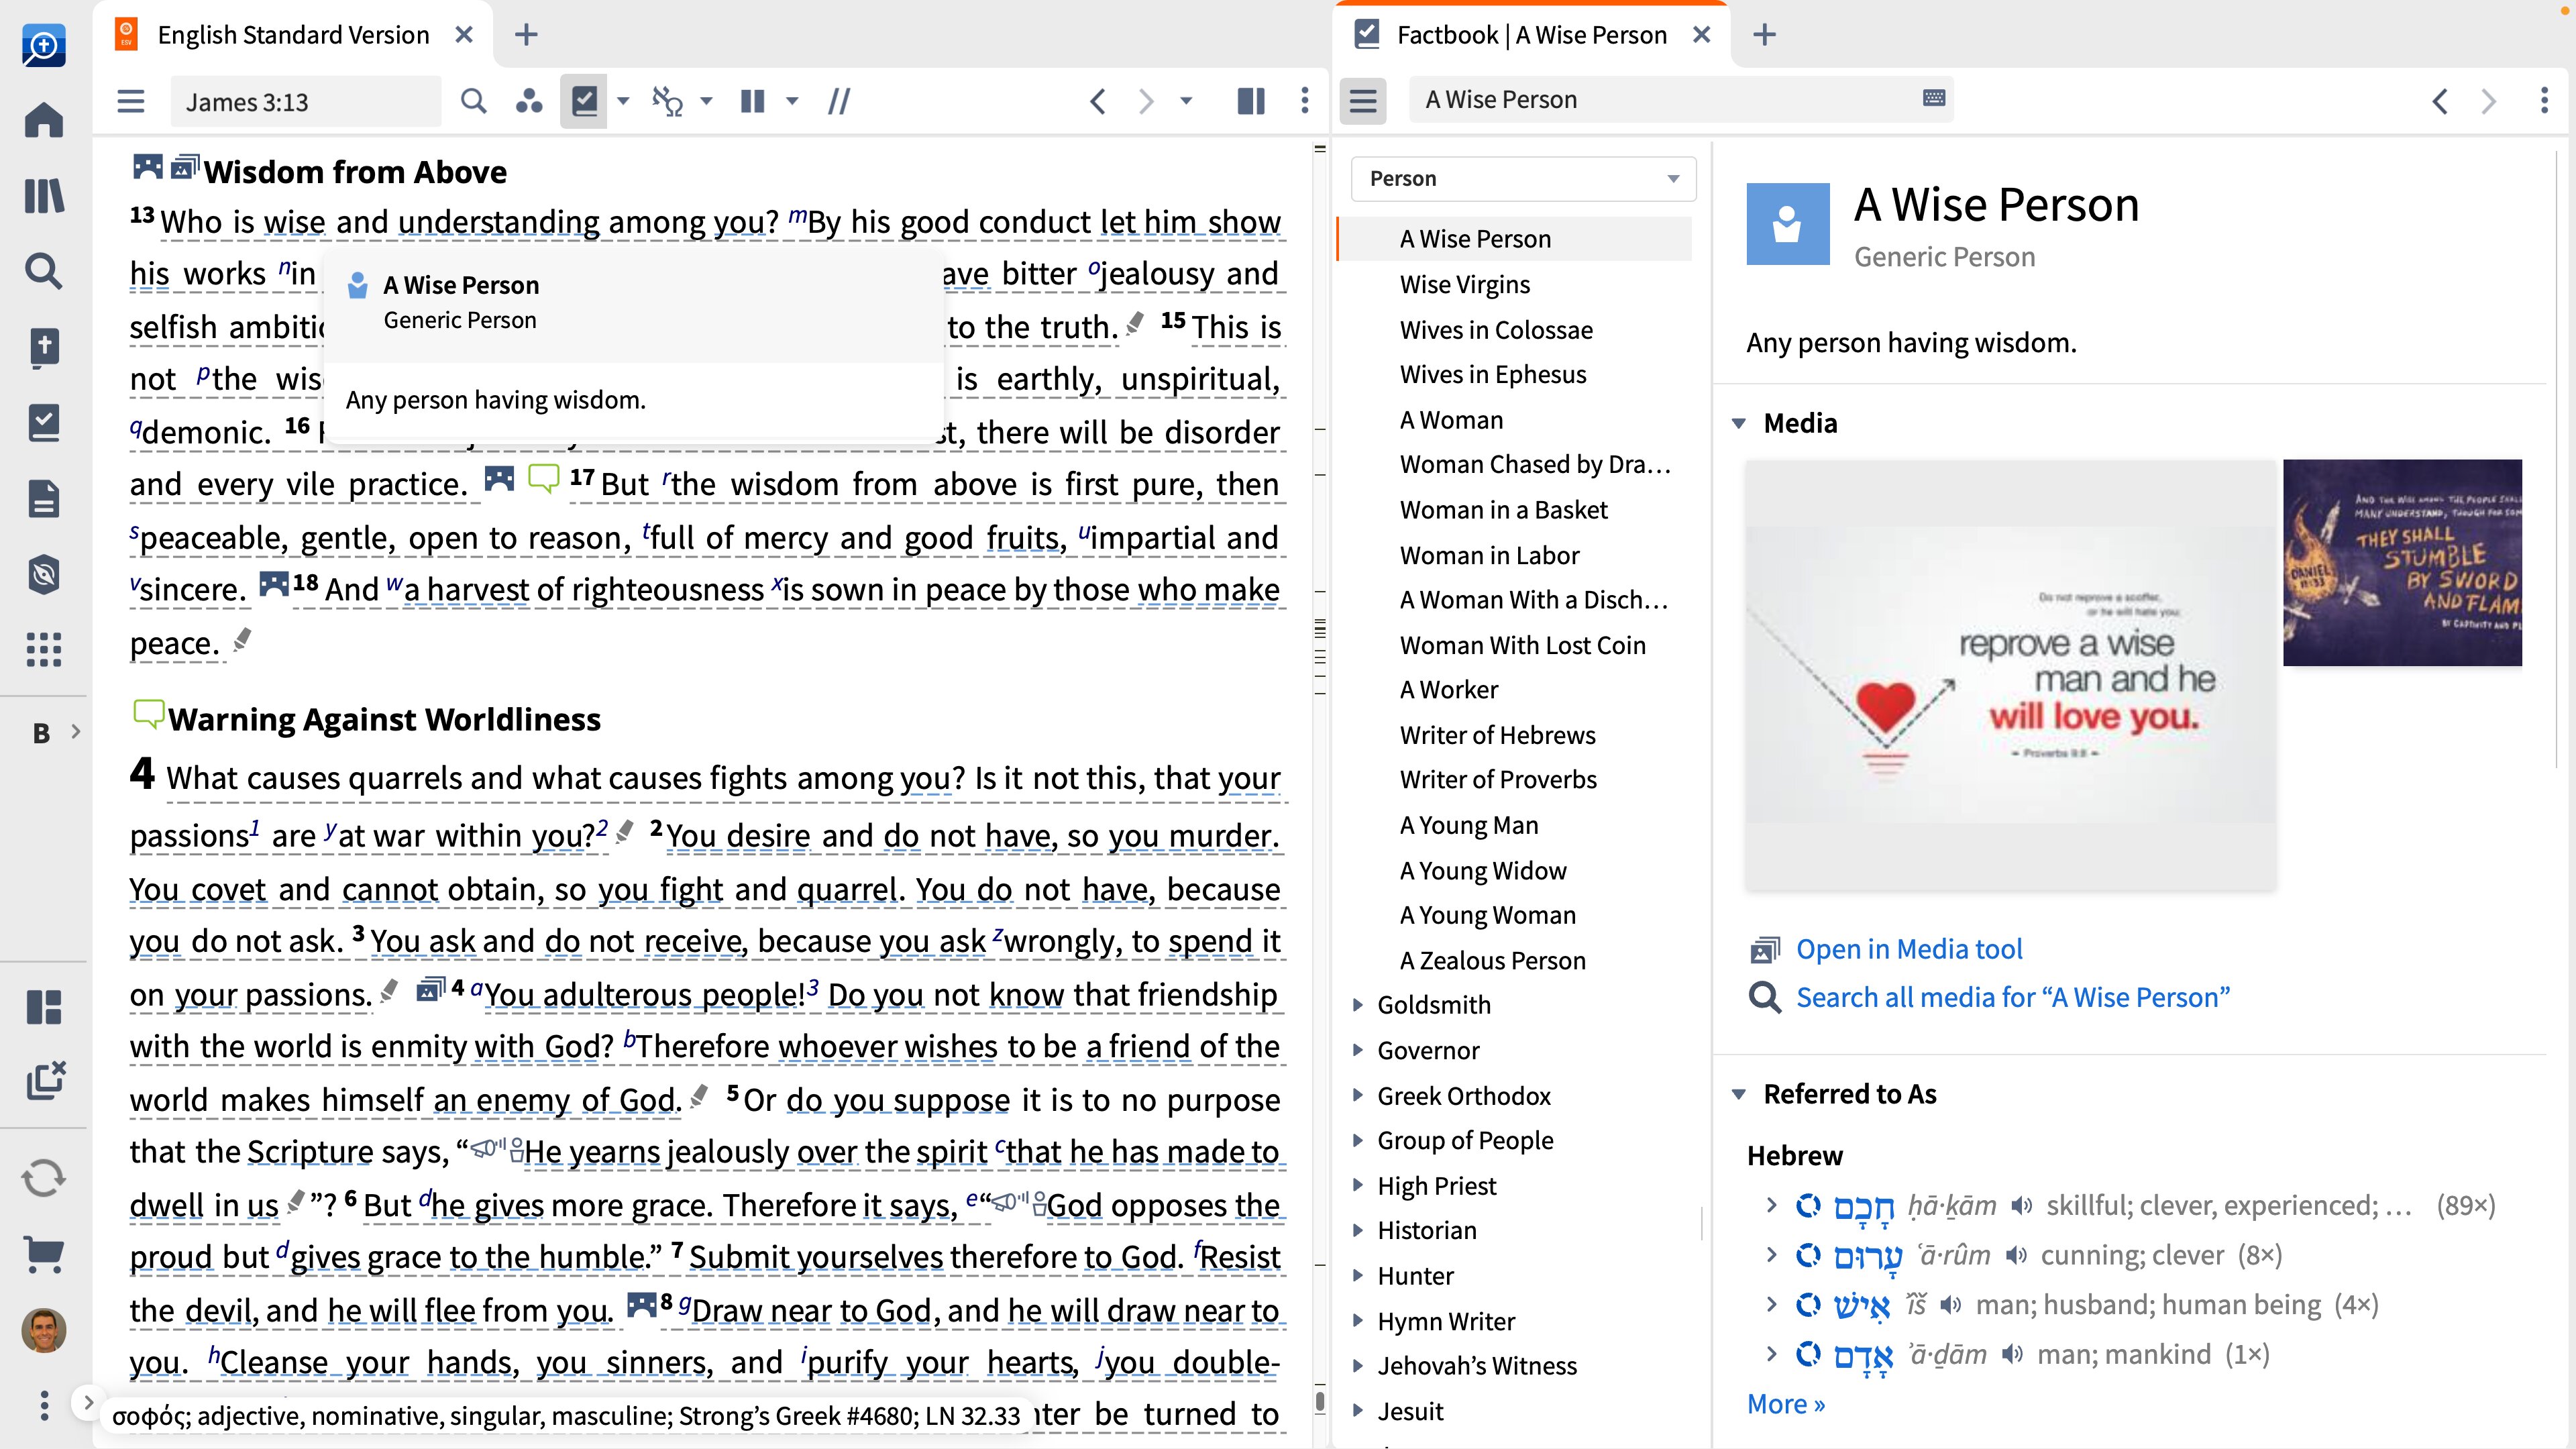Toggle the reading view split panel icon

pos(1251,101)
